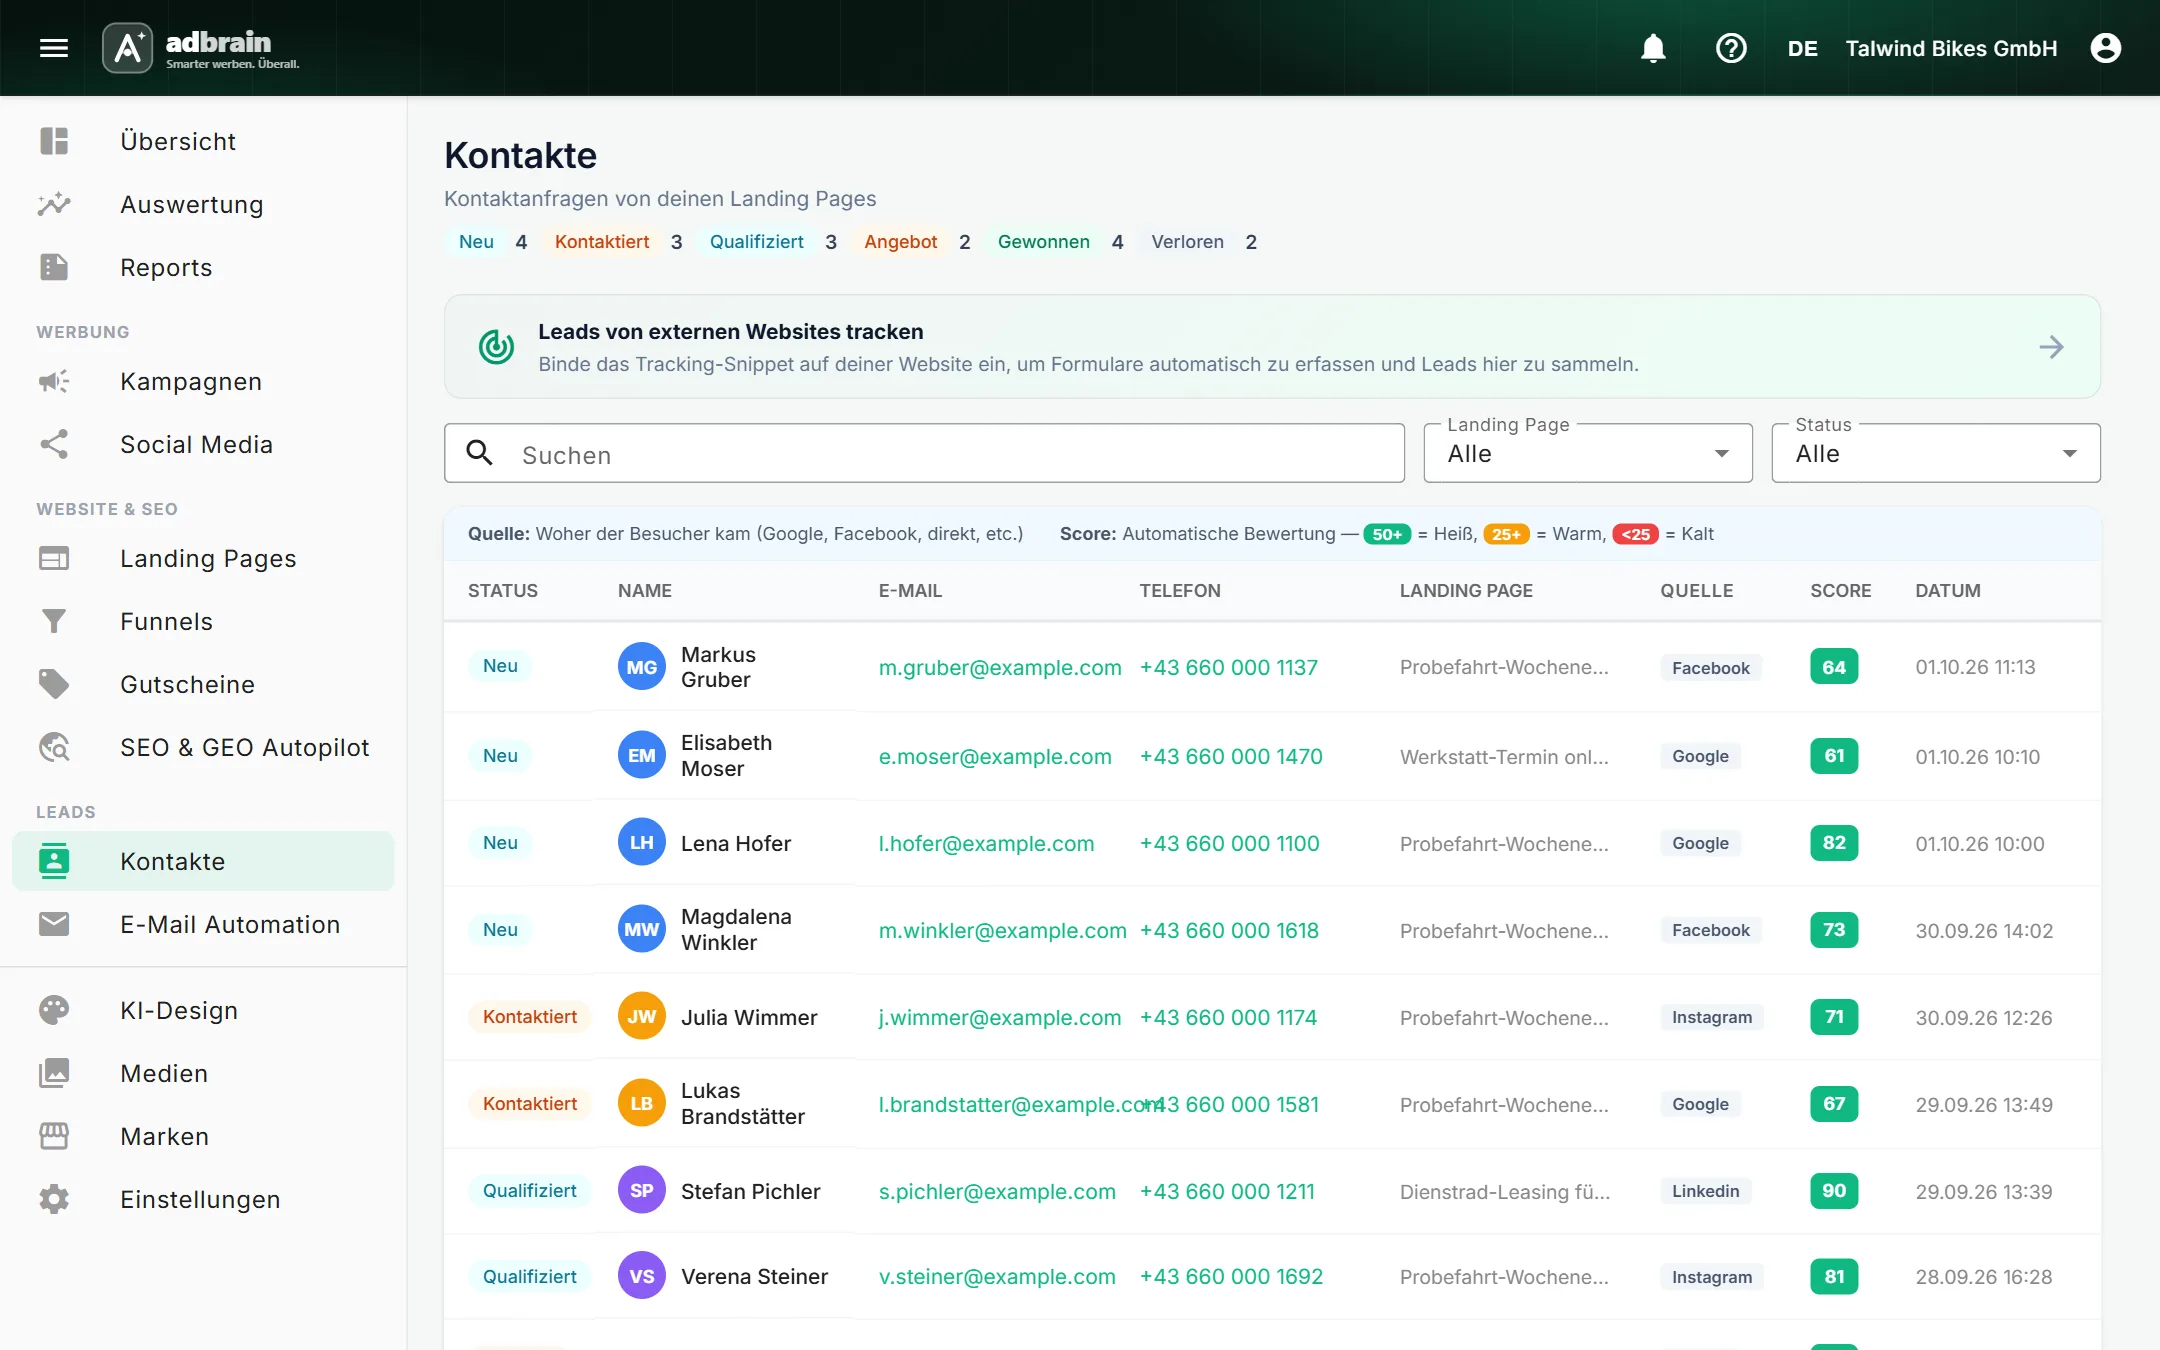This screenshot has height=1350, width=2160.
Task: Click the adbrain logo
Action: (x=202, y=48)
